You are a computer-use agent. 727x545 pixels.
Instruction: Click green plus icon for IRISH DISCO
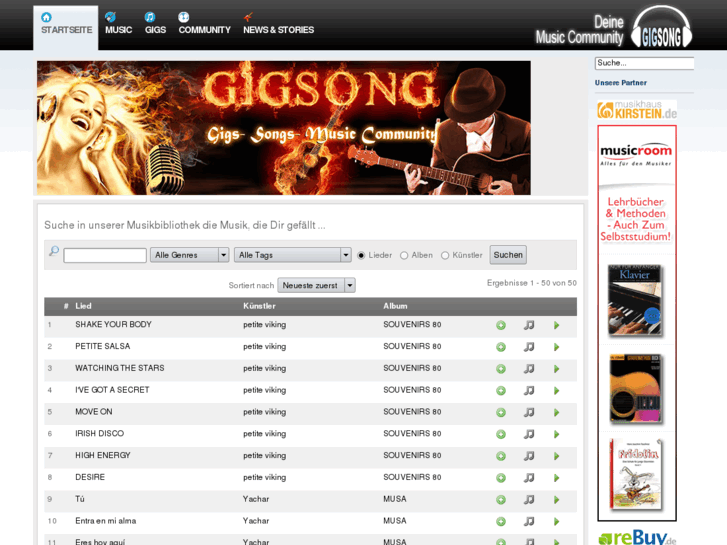point(501,434)
